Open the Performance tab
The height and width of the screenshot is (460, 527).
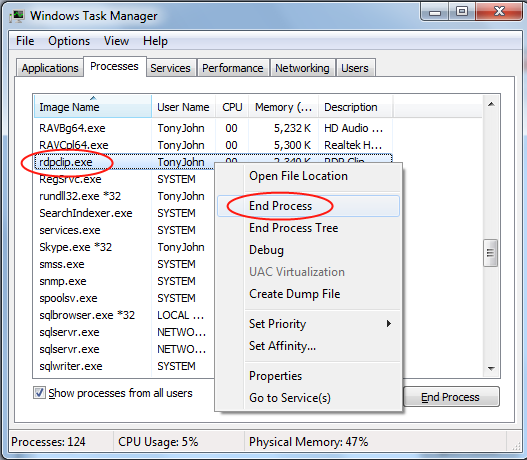point(233,68)
